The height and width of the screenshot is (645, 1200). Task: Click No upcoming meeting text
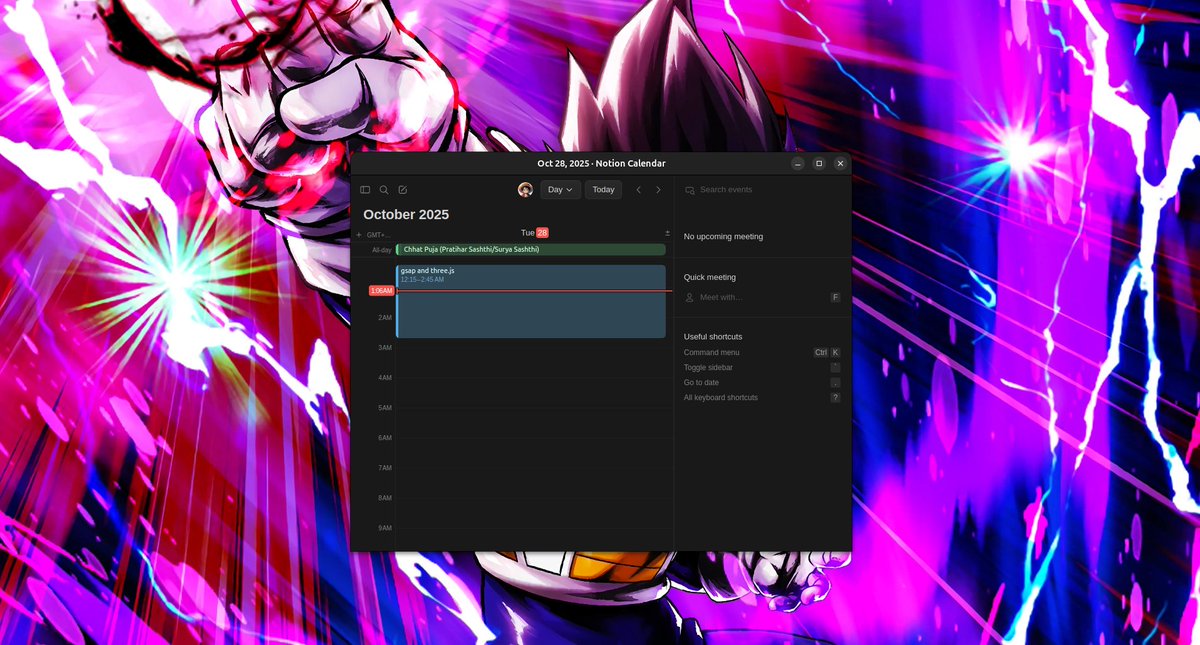click(723, 237)
